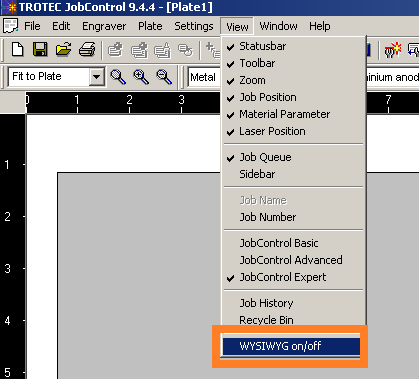419x379 pixels.
Task: Click the second greyed job stack toolbar icon
Action: [139, 50]
